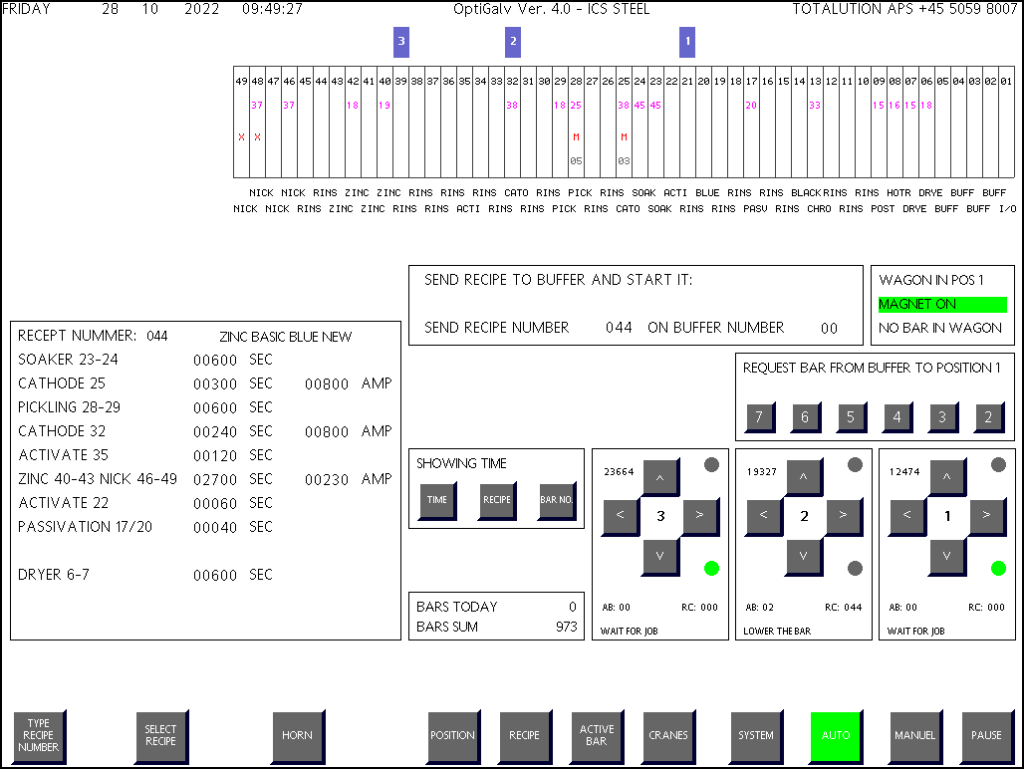Show BAR NO. in the showing time panel
Screen dimensions: 1024x769
(x=557, y=501)
